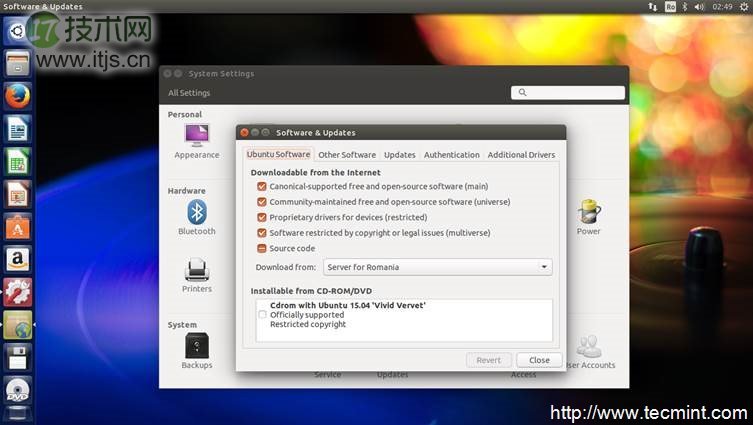753x425 pixels.
Task: Enable Cdrom with Ubuntu 15.04 checkbox
Action: pos(262,315)
